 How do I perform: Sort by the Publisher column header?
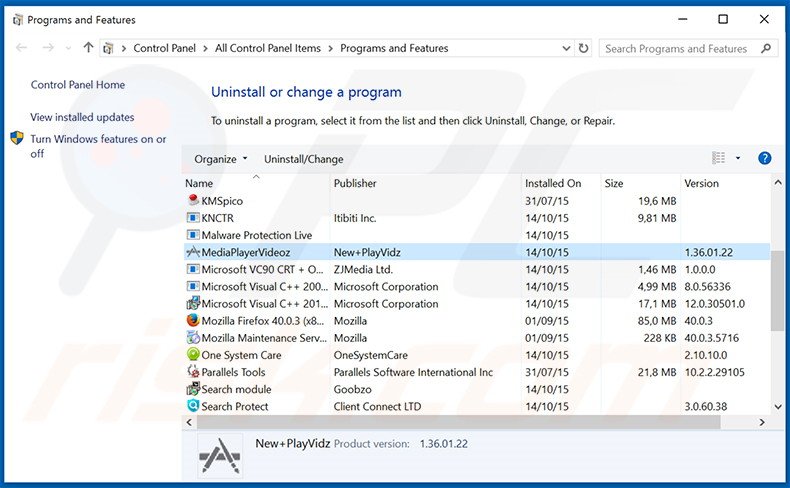(426, 183)
